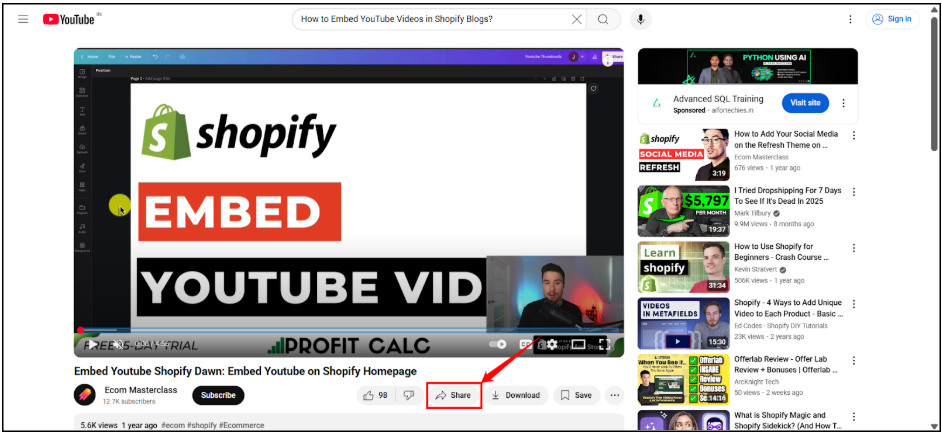Open 'Offerlab Review - Offer Lab' title
The image size is (942, 433).
(x=788, y=365)
